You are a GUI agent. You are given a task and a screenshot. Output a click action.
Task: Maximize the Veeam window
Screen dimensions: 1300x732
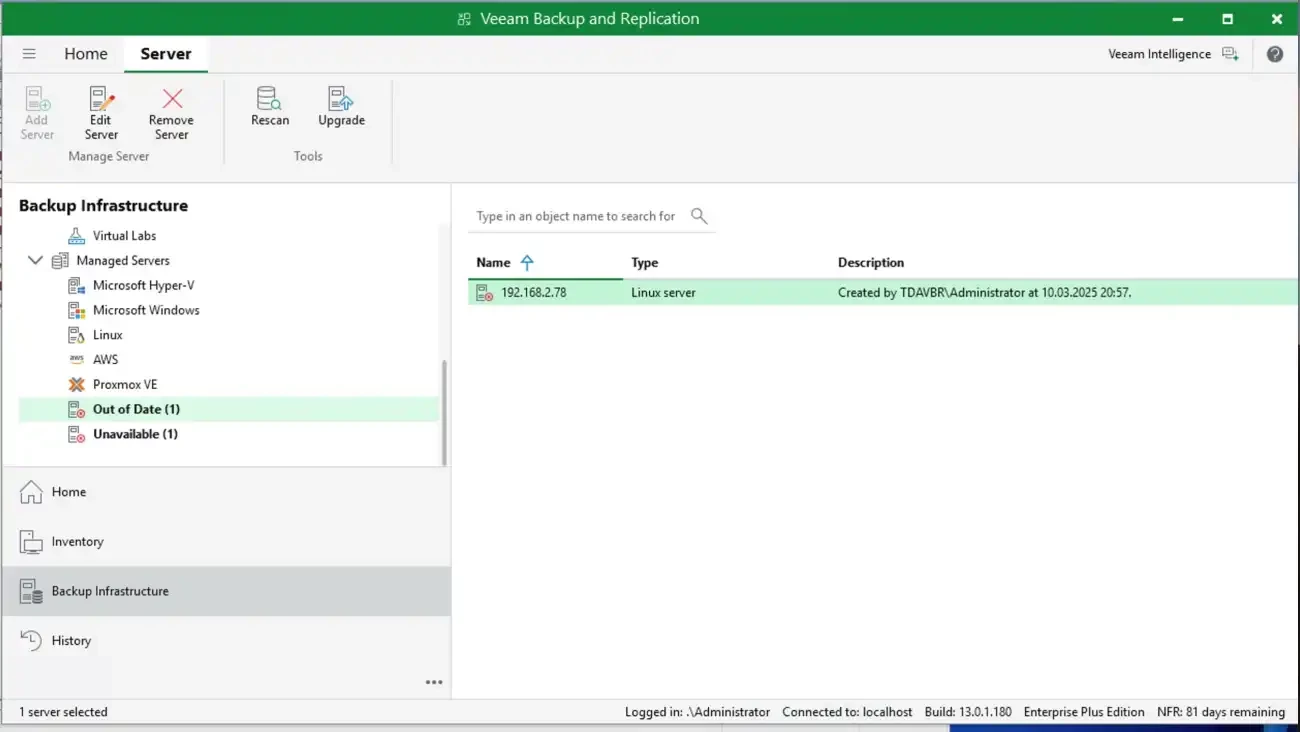[1227, 19]
